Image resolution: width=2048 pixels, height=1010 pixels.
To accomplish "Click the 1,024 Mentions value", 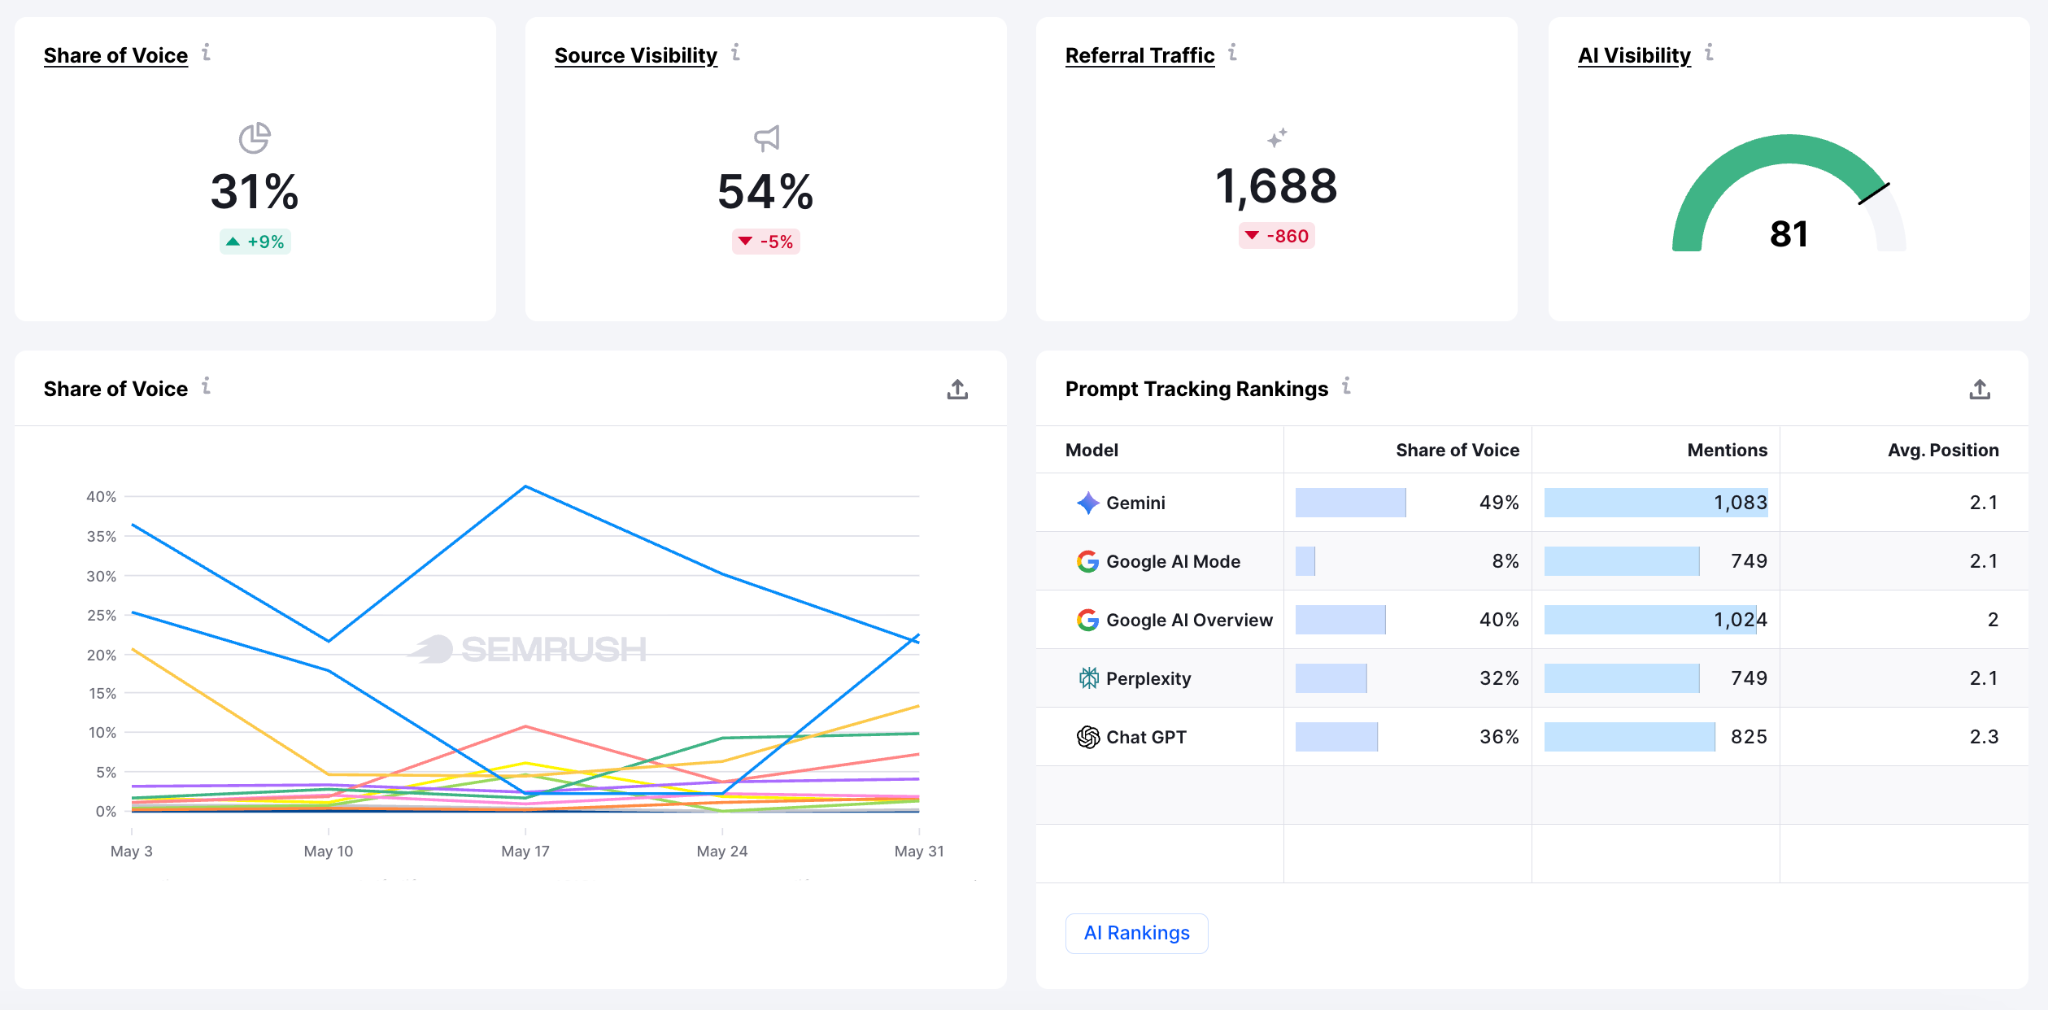I will [x=1740, y=620].
